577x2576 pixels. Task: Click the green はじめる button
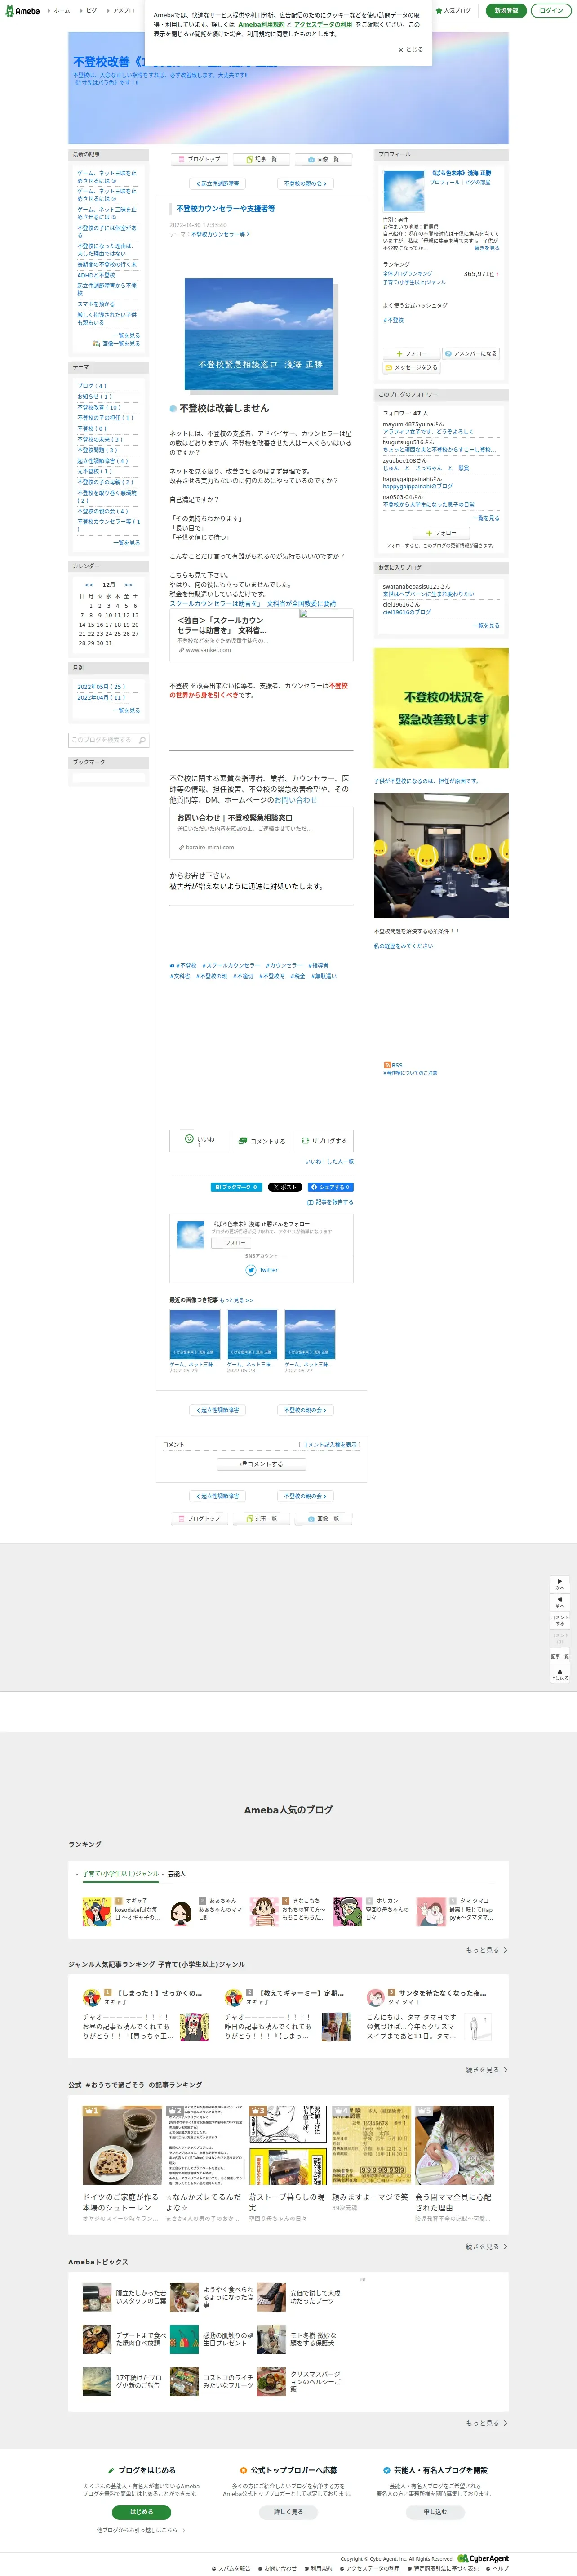(141, 2512)
